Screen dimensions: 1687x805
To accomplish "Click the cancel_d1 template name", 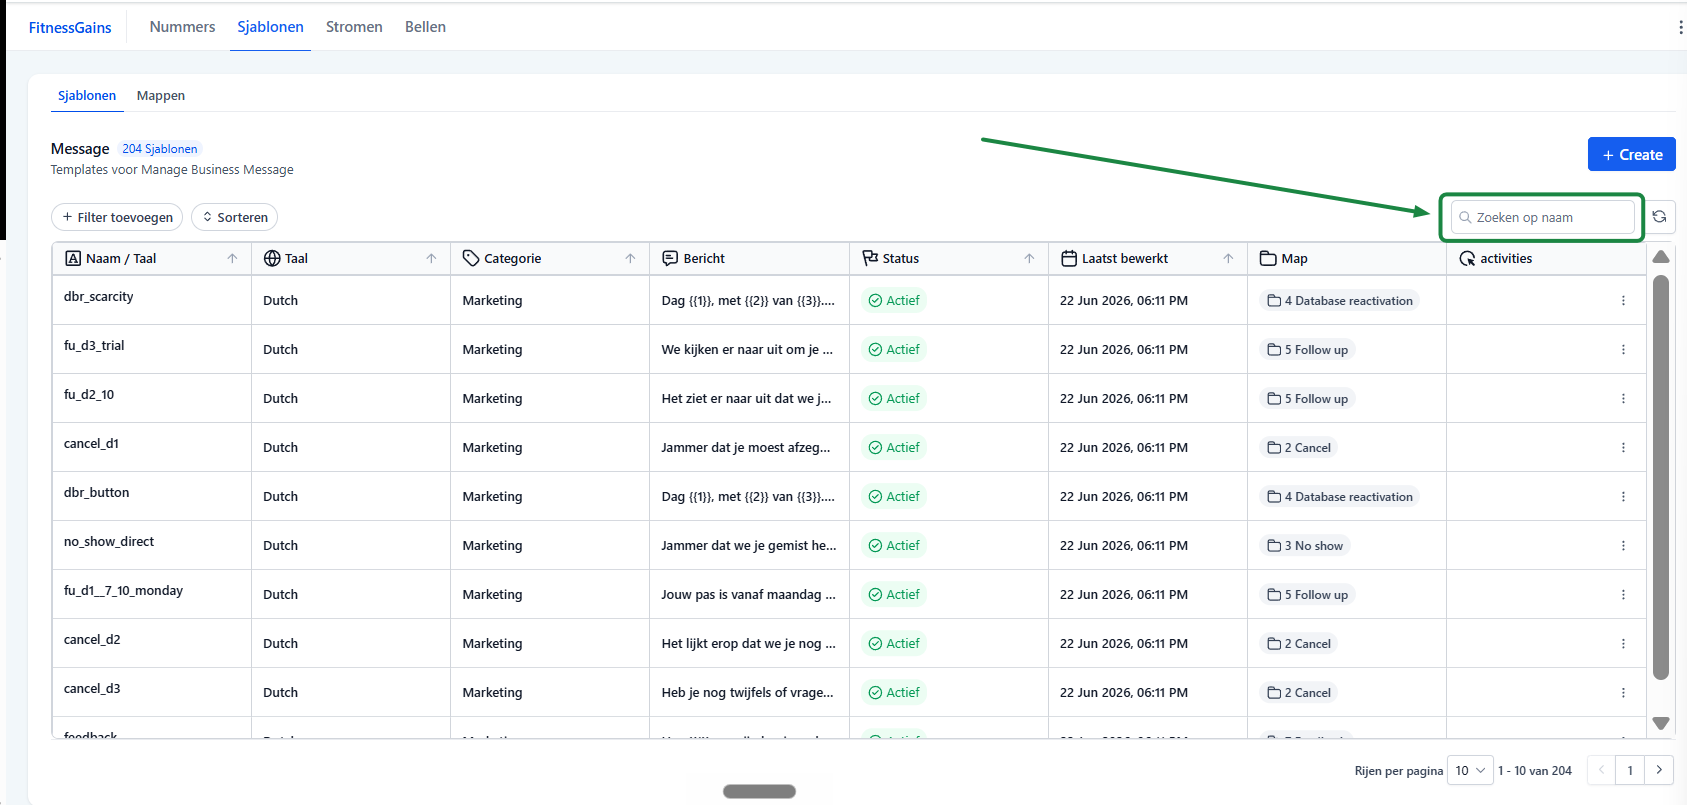I will [x=91, y=443].
